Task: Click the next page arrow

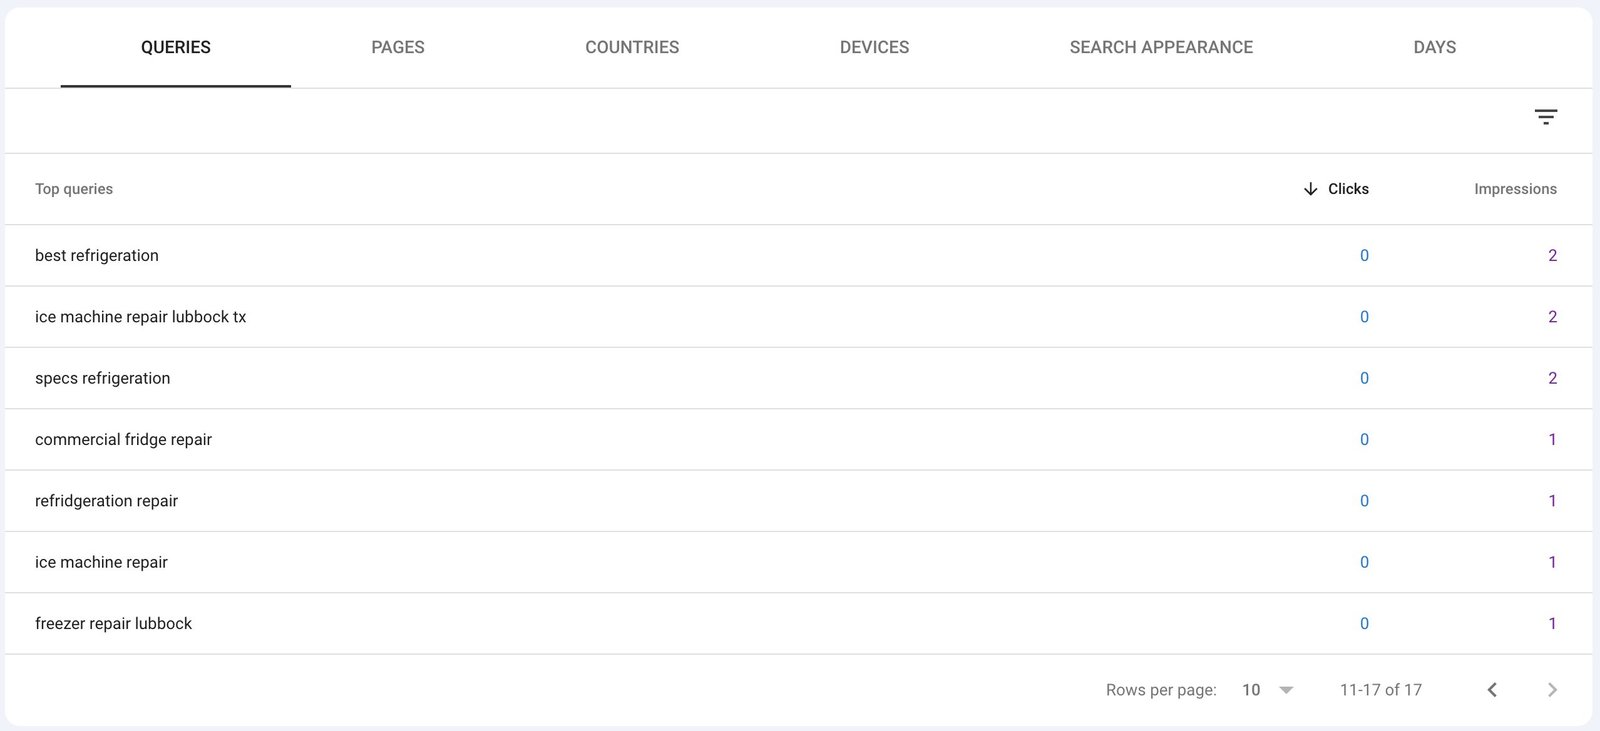Action: tap(1552, 690)
